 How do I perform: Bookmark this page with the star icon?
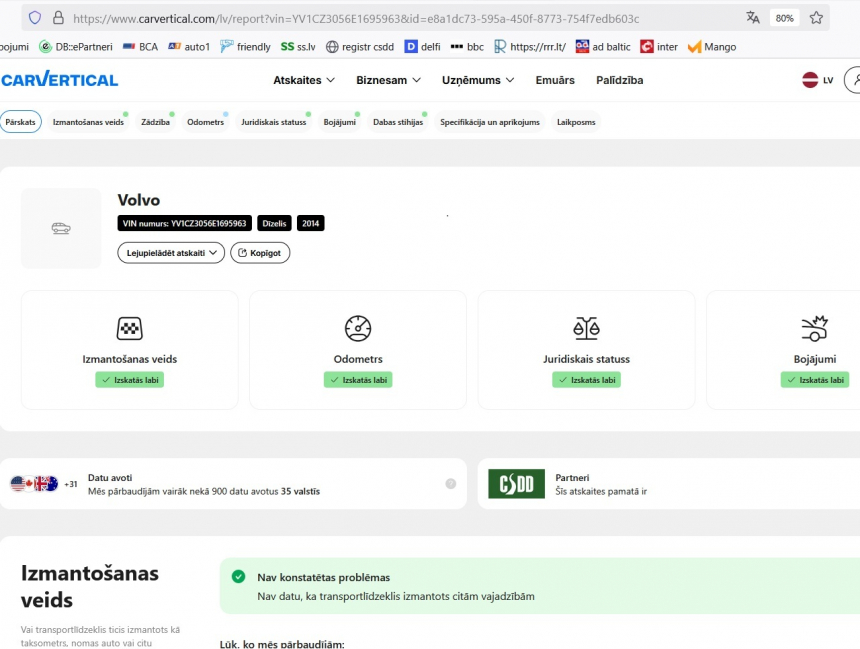[x=816, y=18]
